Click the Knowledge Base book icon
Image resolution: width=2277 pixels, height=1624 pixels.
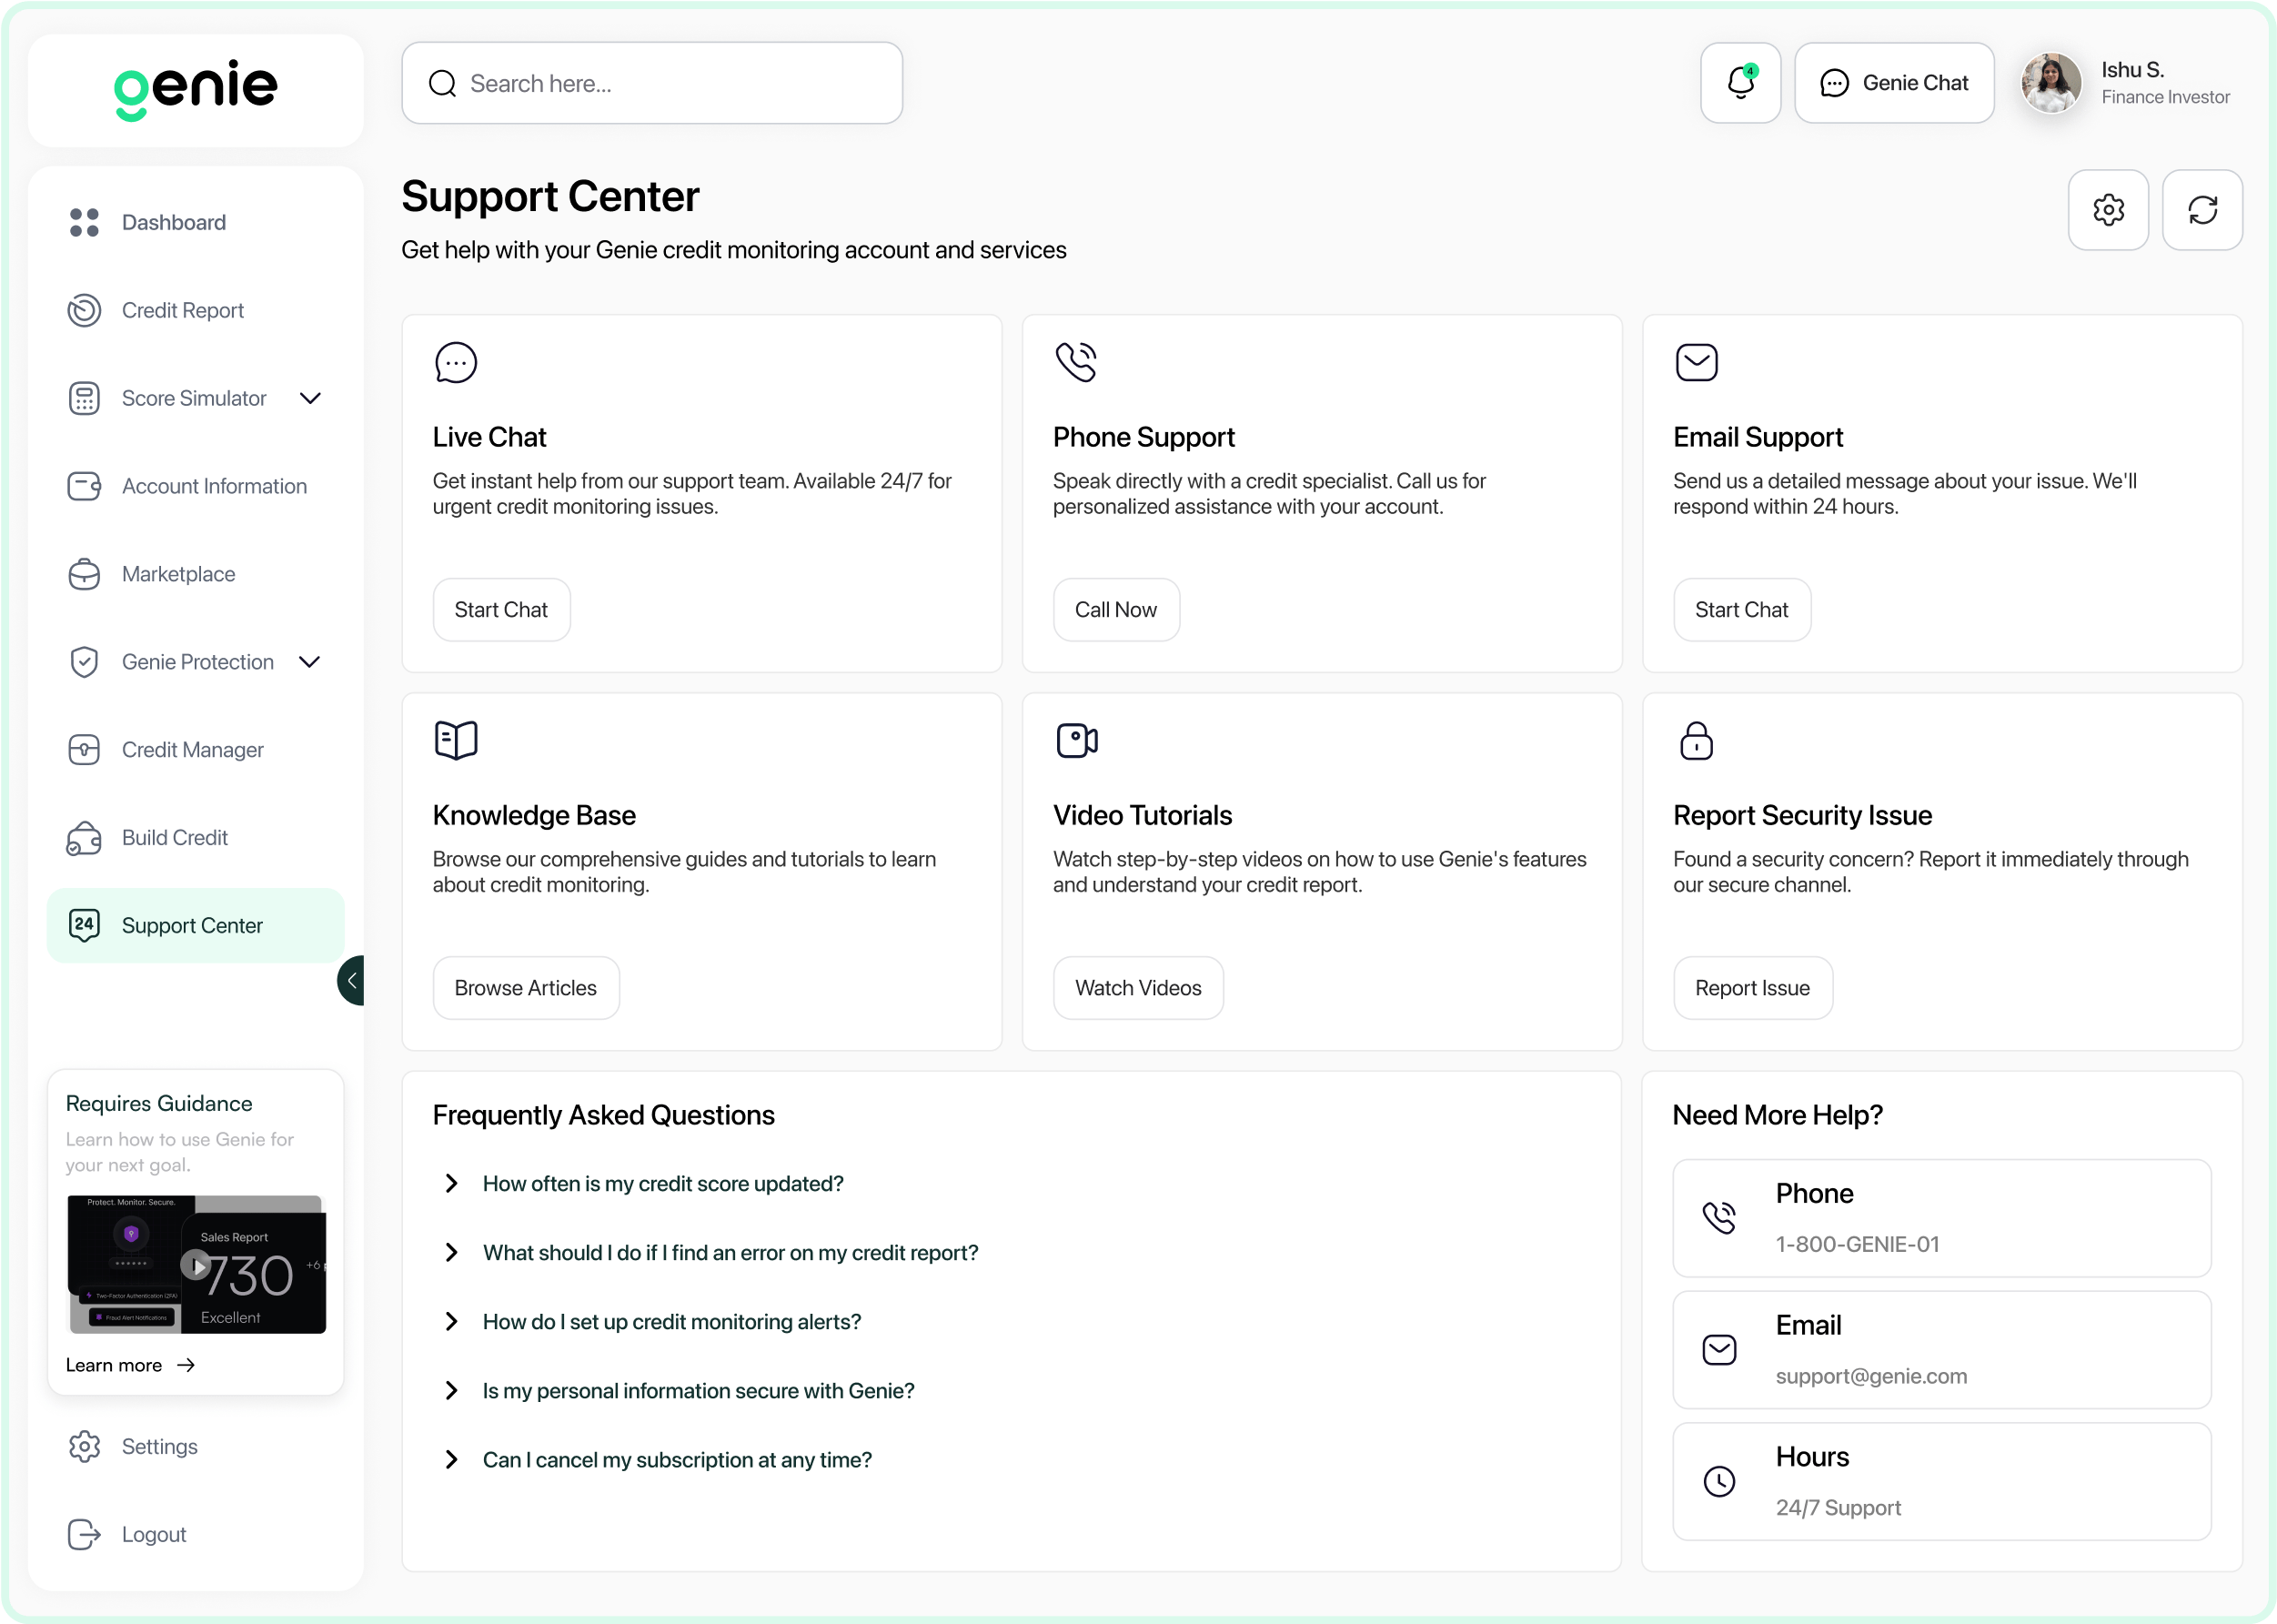[456, 741]
